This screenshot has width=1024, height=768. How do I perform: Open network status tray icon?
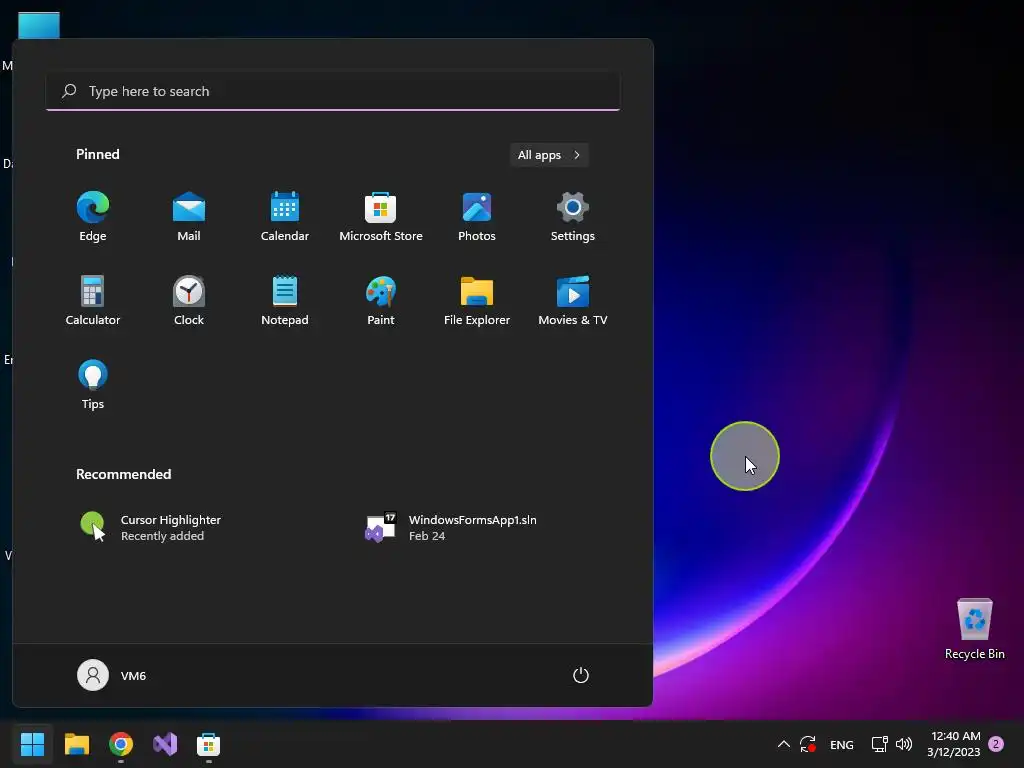point(880,744)
